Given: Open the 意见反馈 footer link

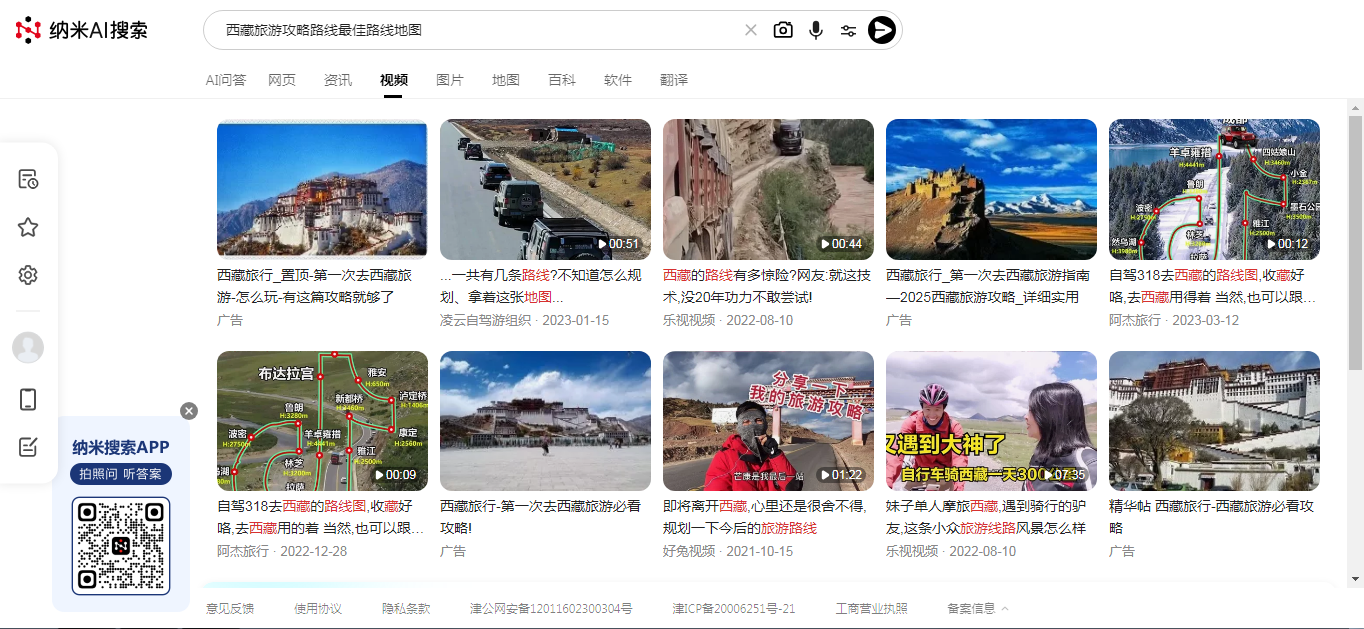Looking at the screenshot, I should 231,607.
